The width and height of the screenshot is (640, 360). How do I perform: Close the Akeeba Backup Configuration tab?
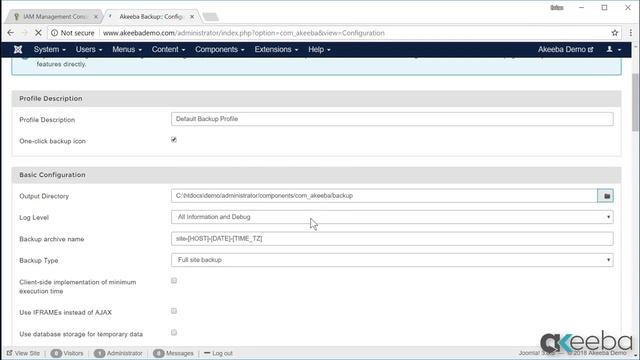192,17
